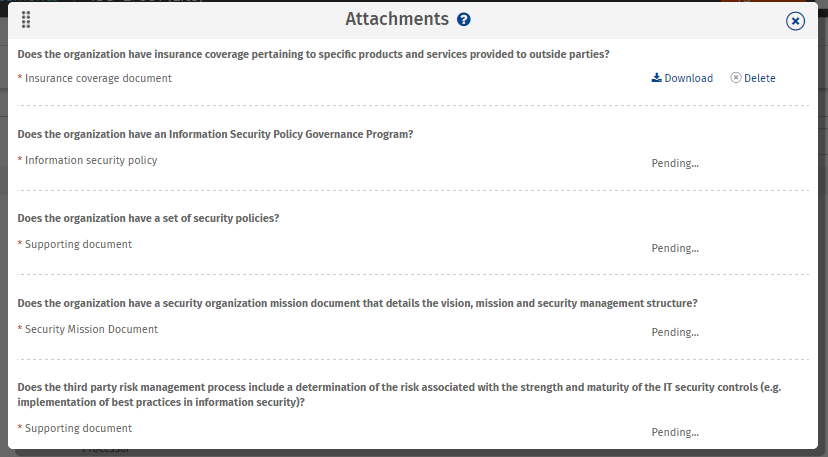Open the help question mark icon
Screen dimensions: 828x457
point(463,20)
